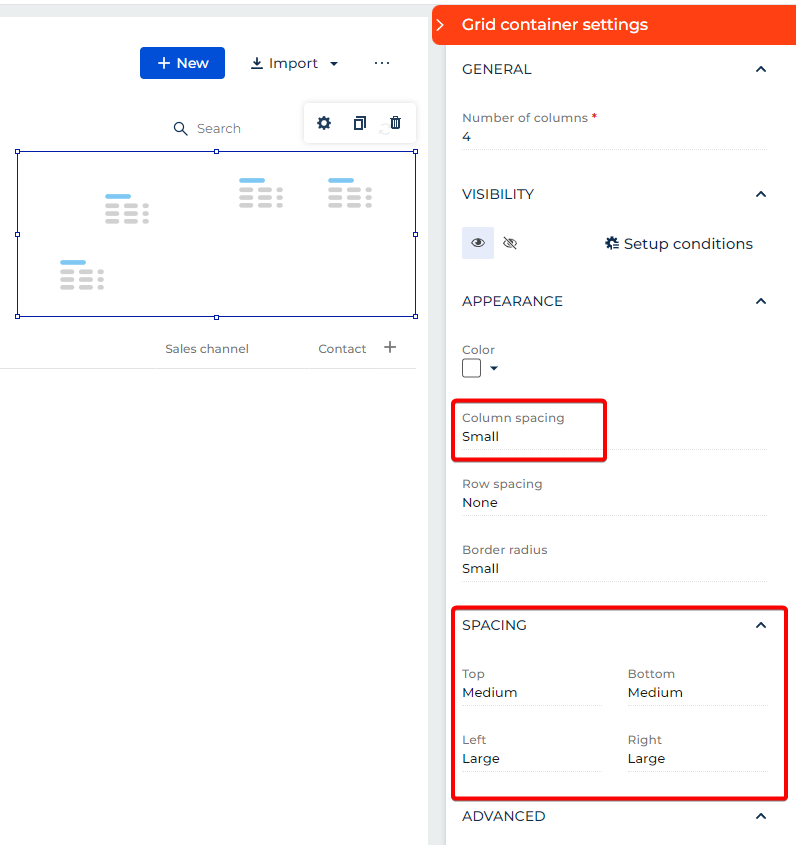Open Left spacing dropdown set to Large

click(532, 751)
